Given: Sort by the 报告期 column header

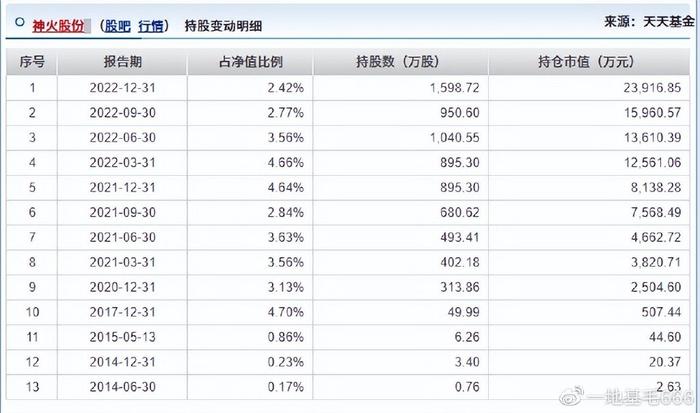Looking at the screenshot, I should [x=122, y=62].
